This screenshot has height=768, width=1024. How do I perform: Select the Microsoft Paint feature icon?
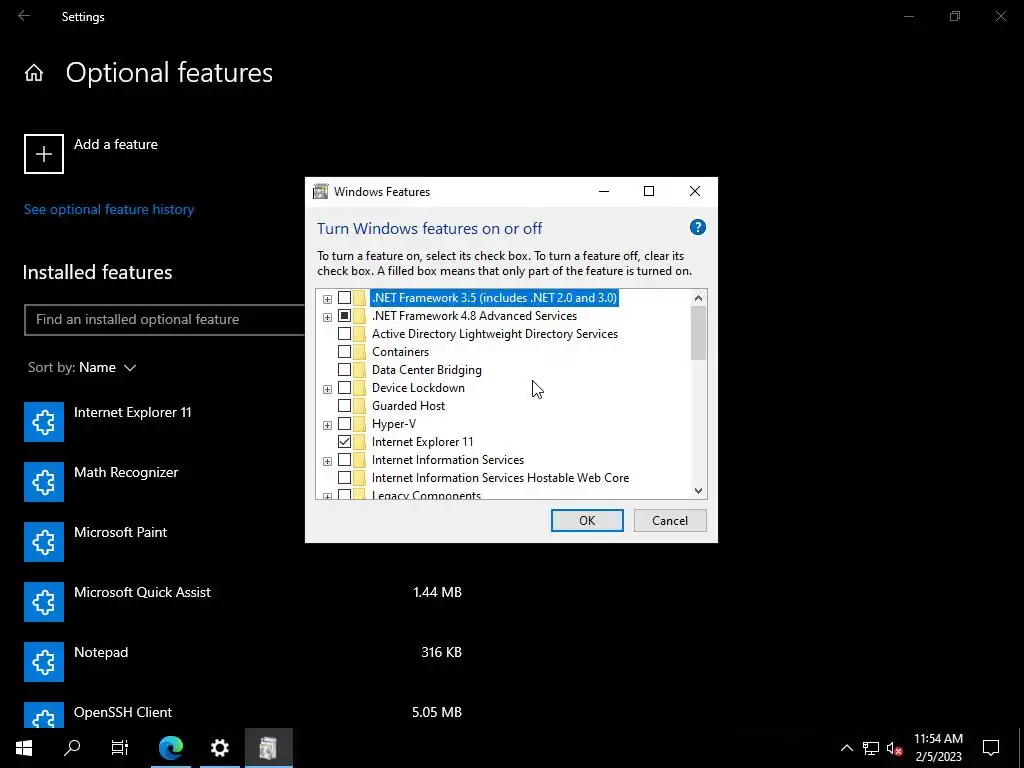click(44, 542)
